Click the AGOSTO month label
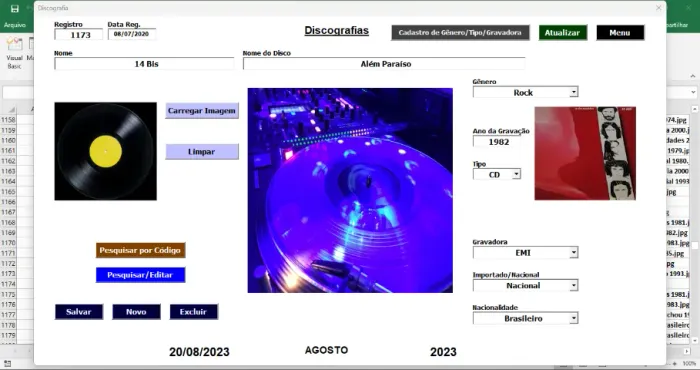 click(x=326, y=350)
